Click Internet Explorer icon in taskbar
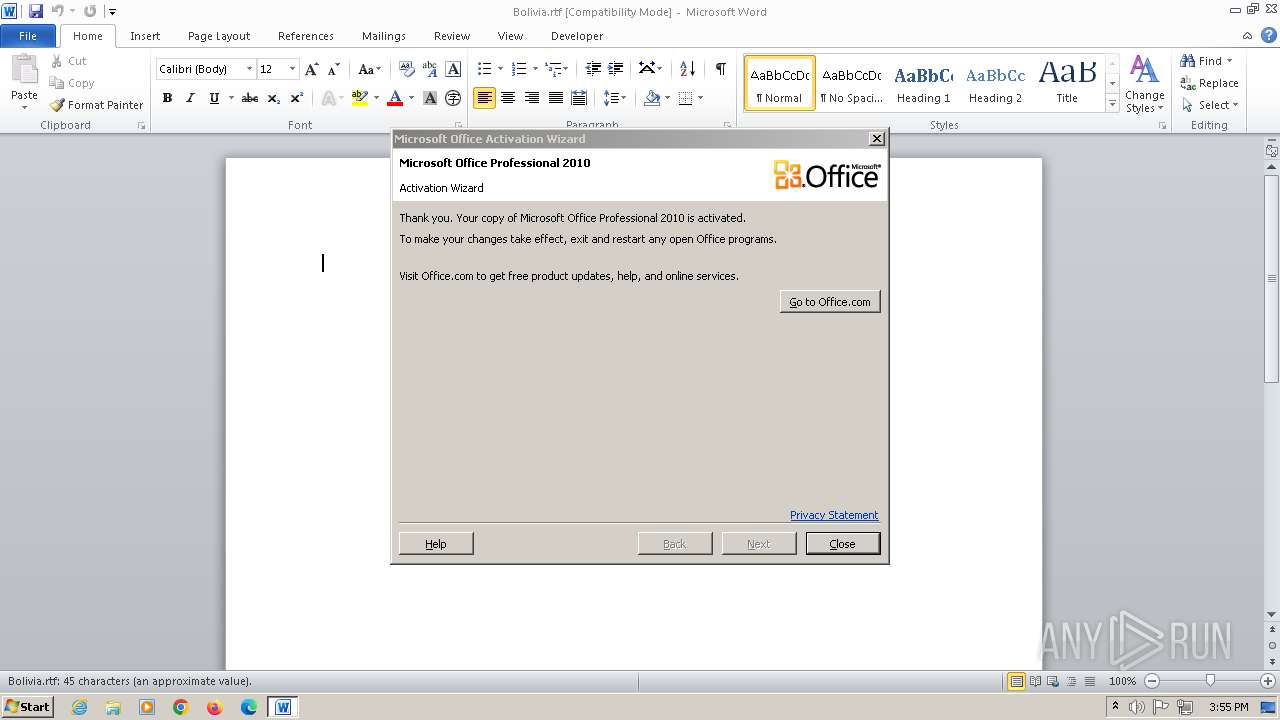 click(x=79, y=707)
